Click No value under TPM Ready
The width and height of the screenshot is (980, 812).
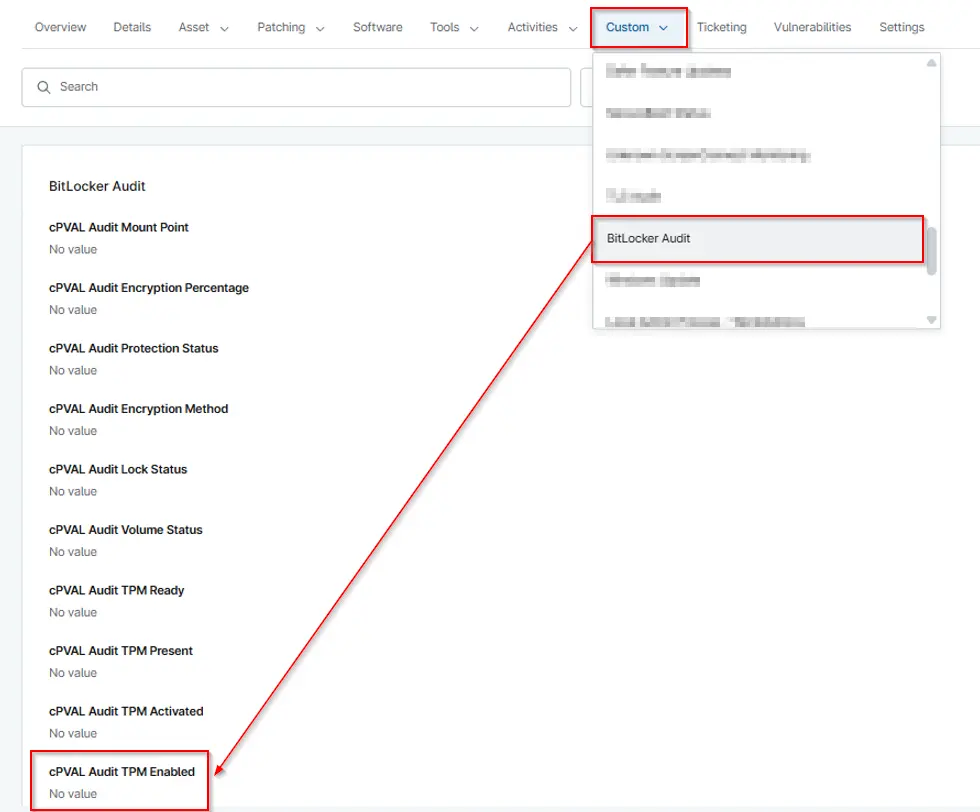tap(73, 613)
